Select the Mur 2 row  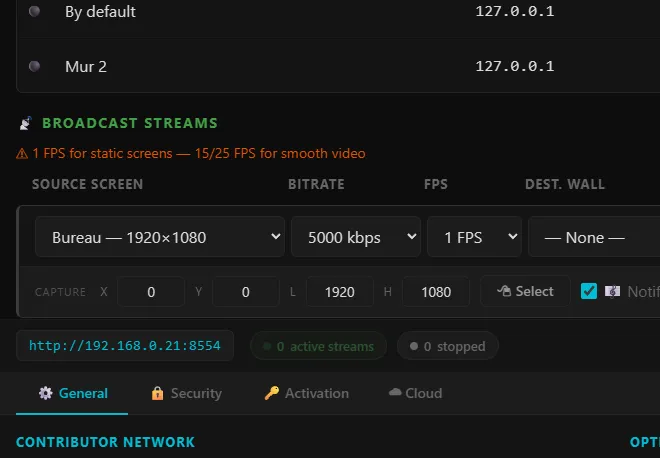click(338, 66)
